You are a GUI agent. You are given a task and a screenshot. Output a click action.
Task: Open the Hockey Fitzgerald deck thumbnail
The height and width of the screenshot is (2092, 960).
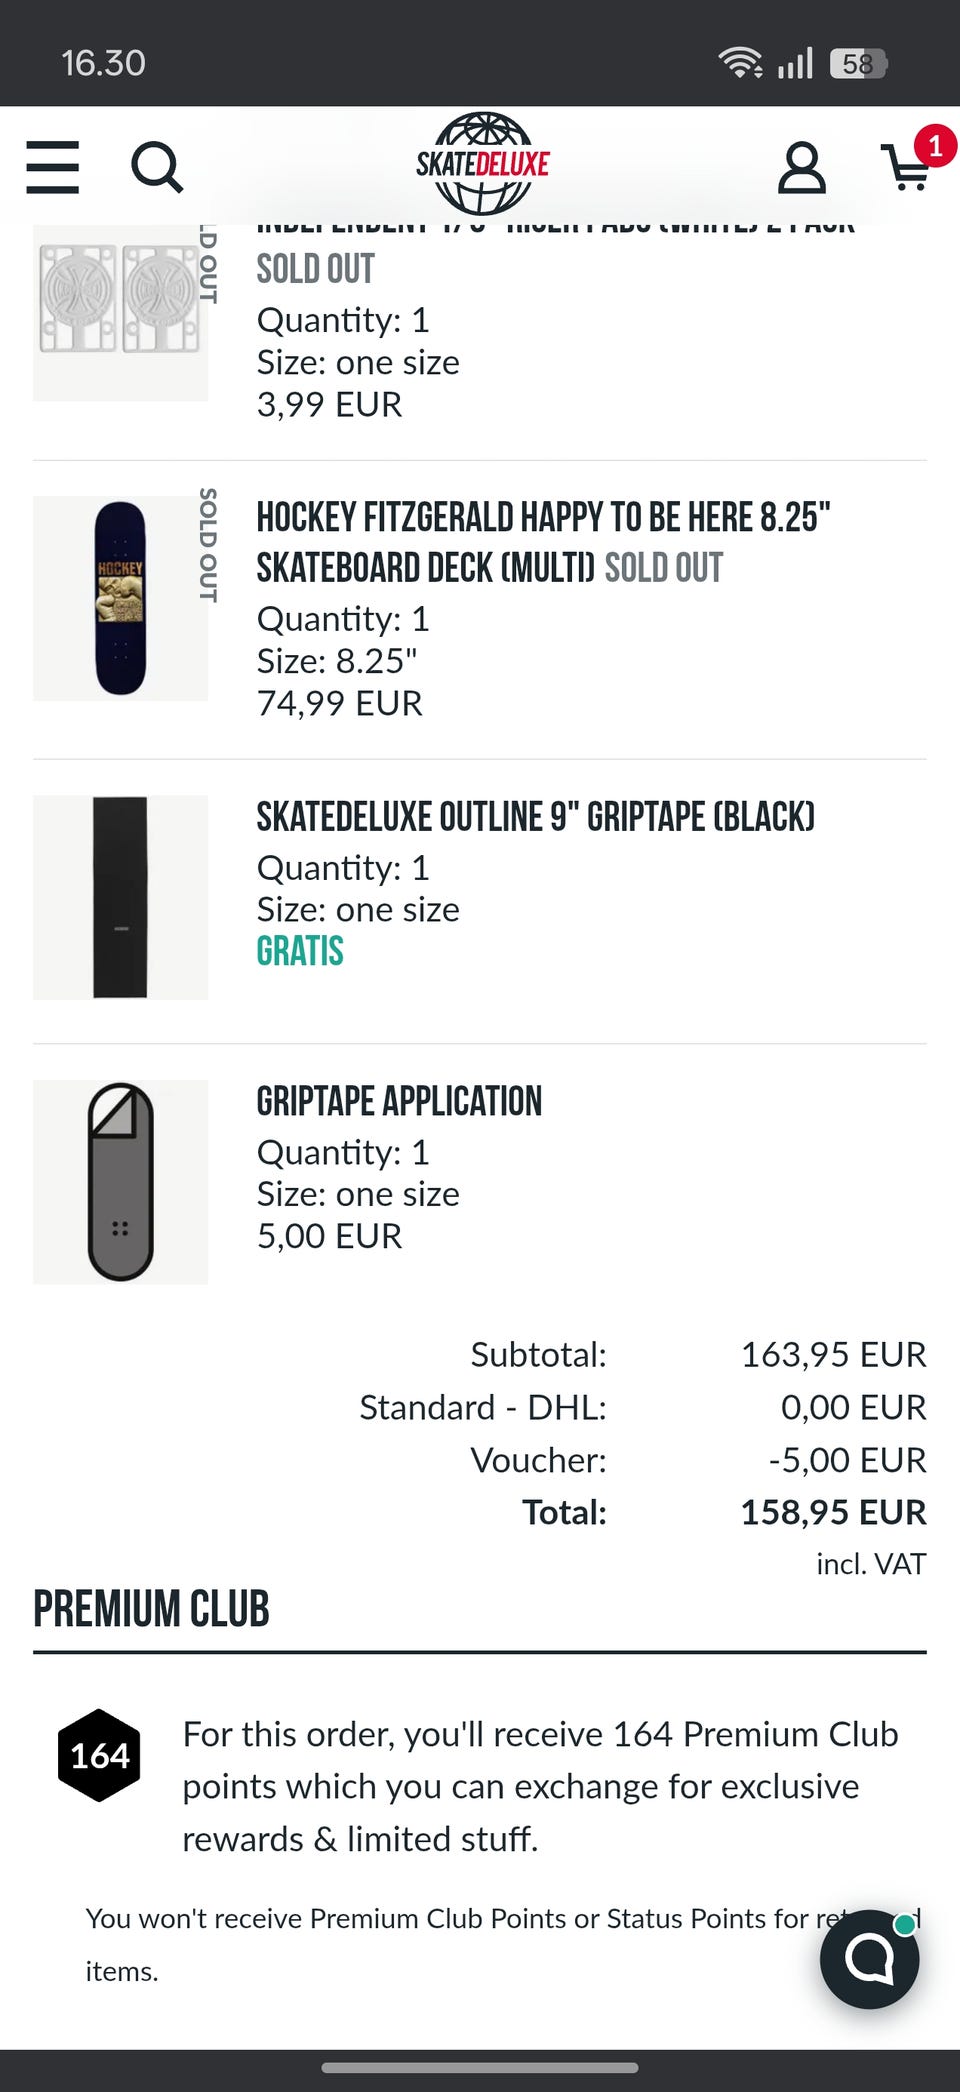120,598
